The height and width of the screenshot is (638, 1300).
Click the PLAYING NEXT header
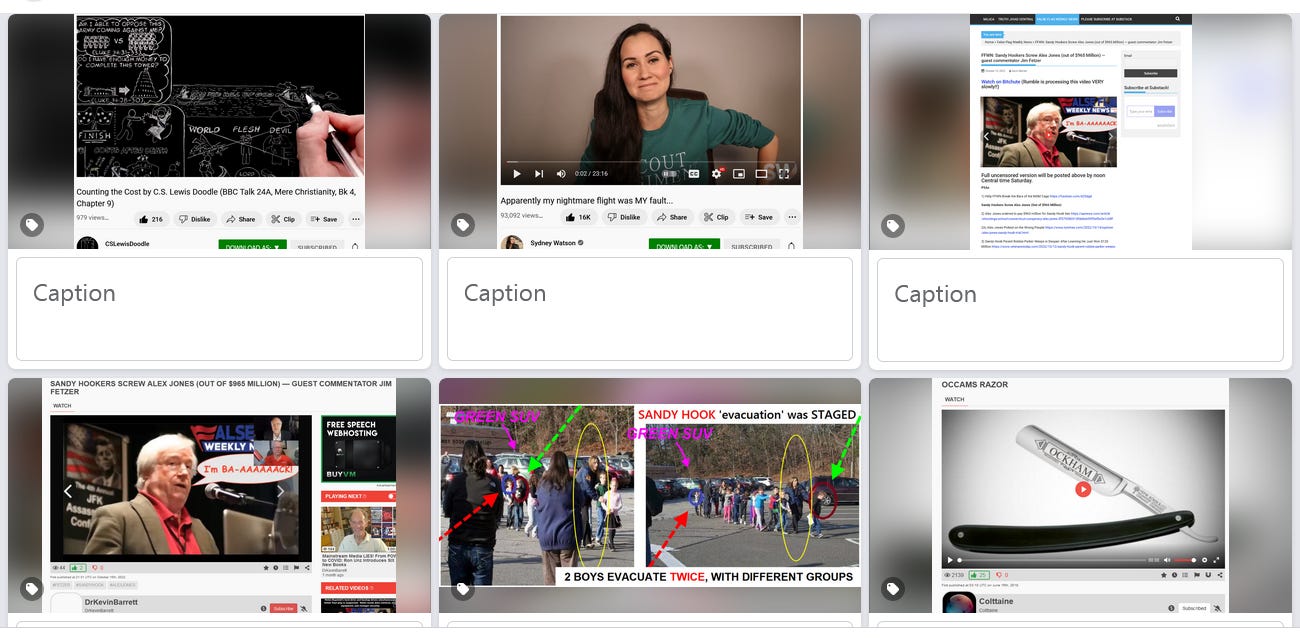click(x=358, y=496)
